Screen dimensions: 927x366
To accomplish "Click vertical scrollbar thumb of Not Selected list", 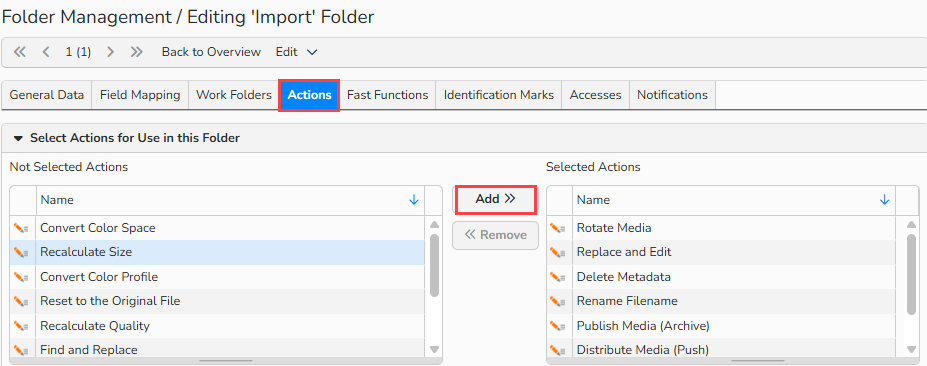I will [434, 265].
